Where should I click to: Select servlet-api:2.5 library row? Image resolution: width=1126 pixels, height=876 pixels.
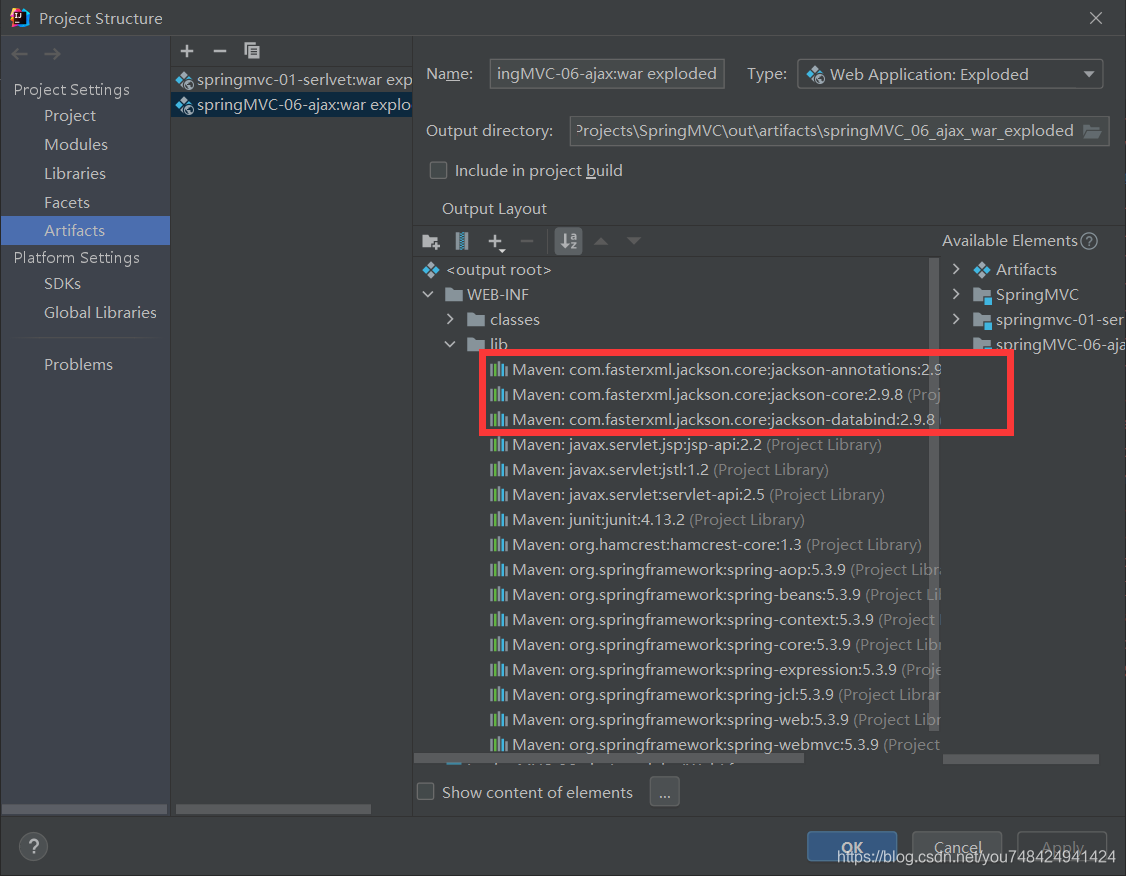click(x=687, y=495)
